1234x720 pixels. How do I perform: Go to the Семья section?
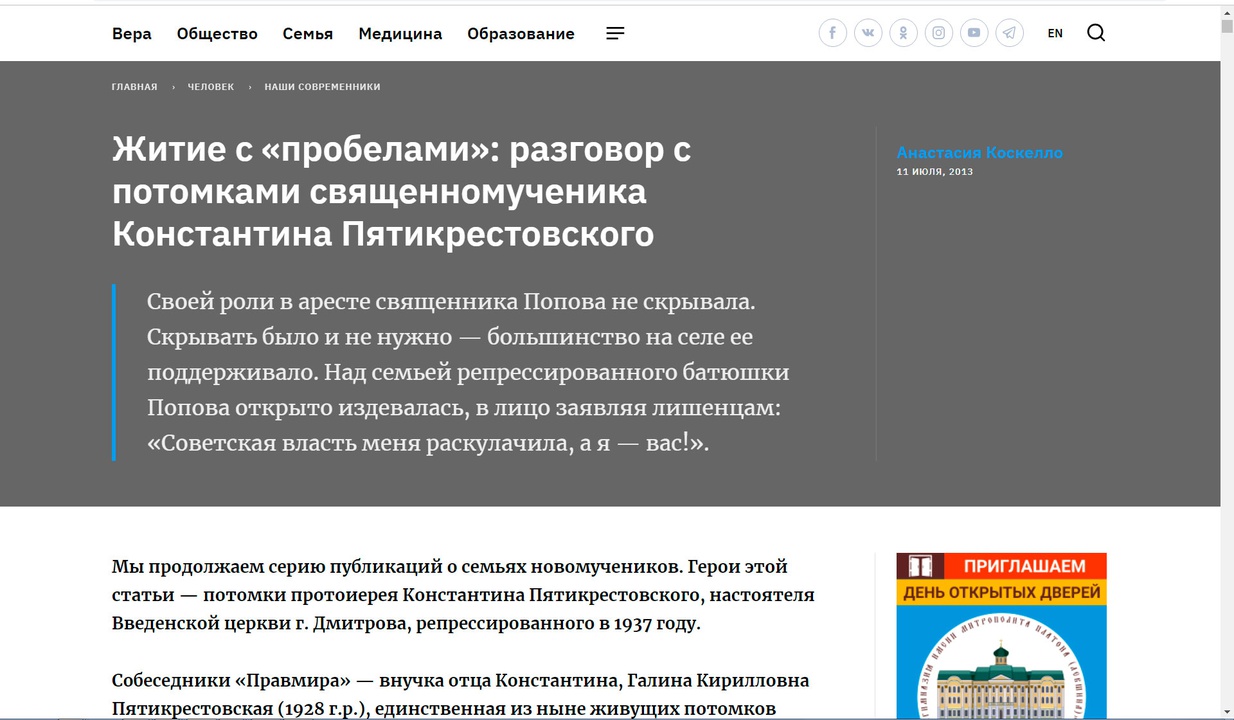(x=308, y=33)
